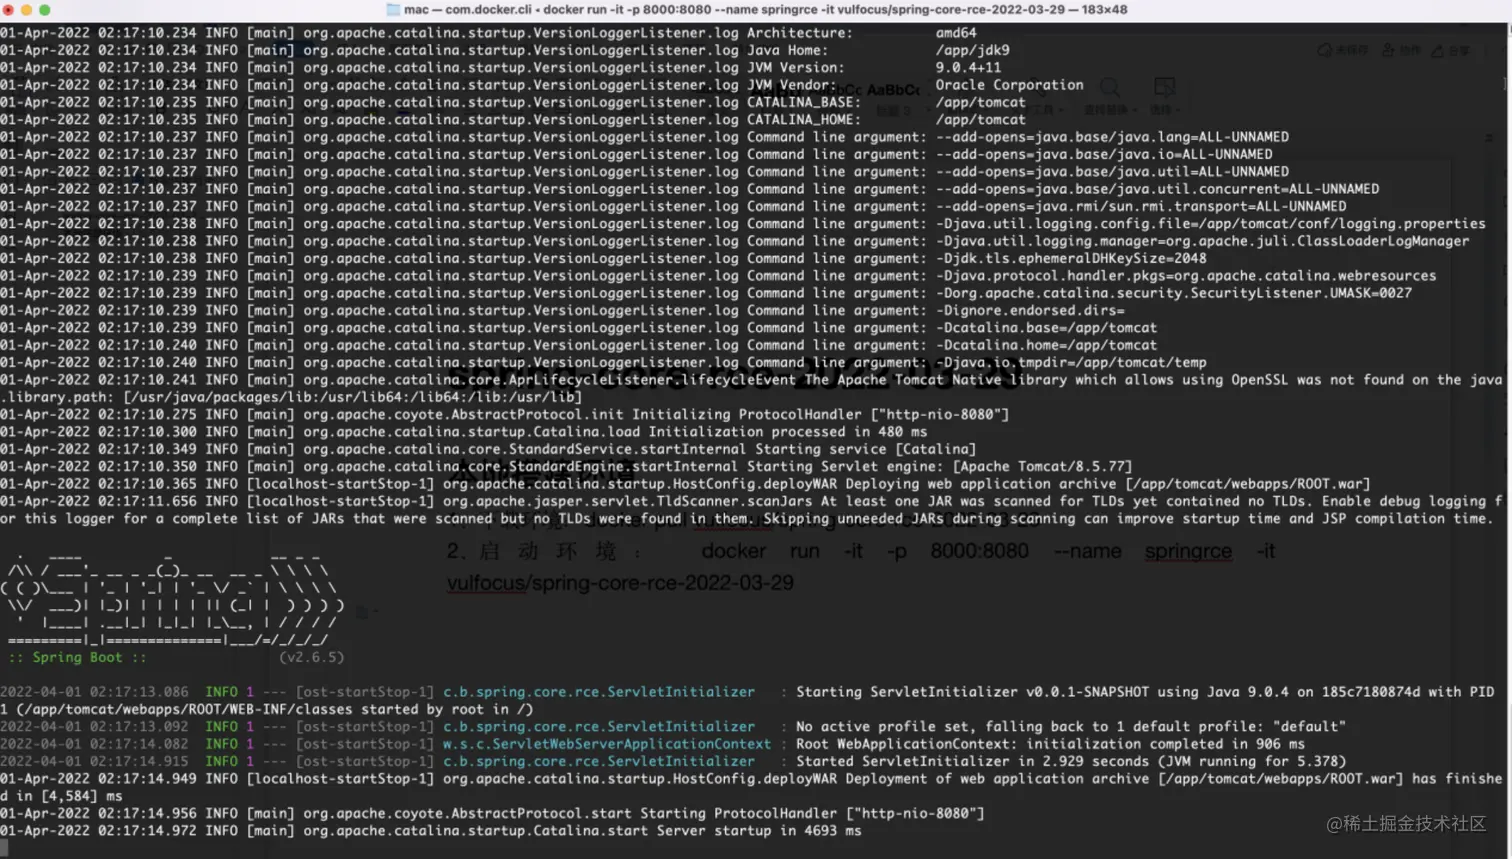Select argument '--add-opens=java.base/java.lang=ALL-UNNAMED'
Viewport: 1512px width, 859px height.
pos(1112,137)
